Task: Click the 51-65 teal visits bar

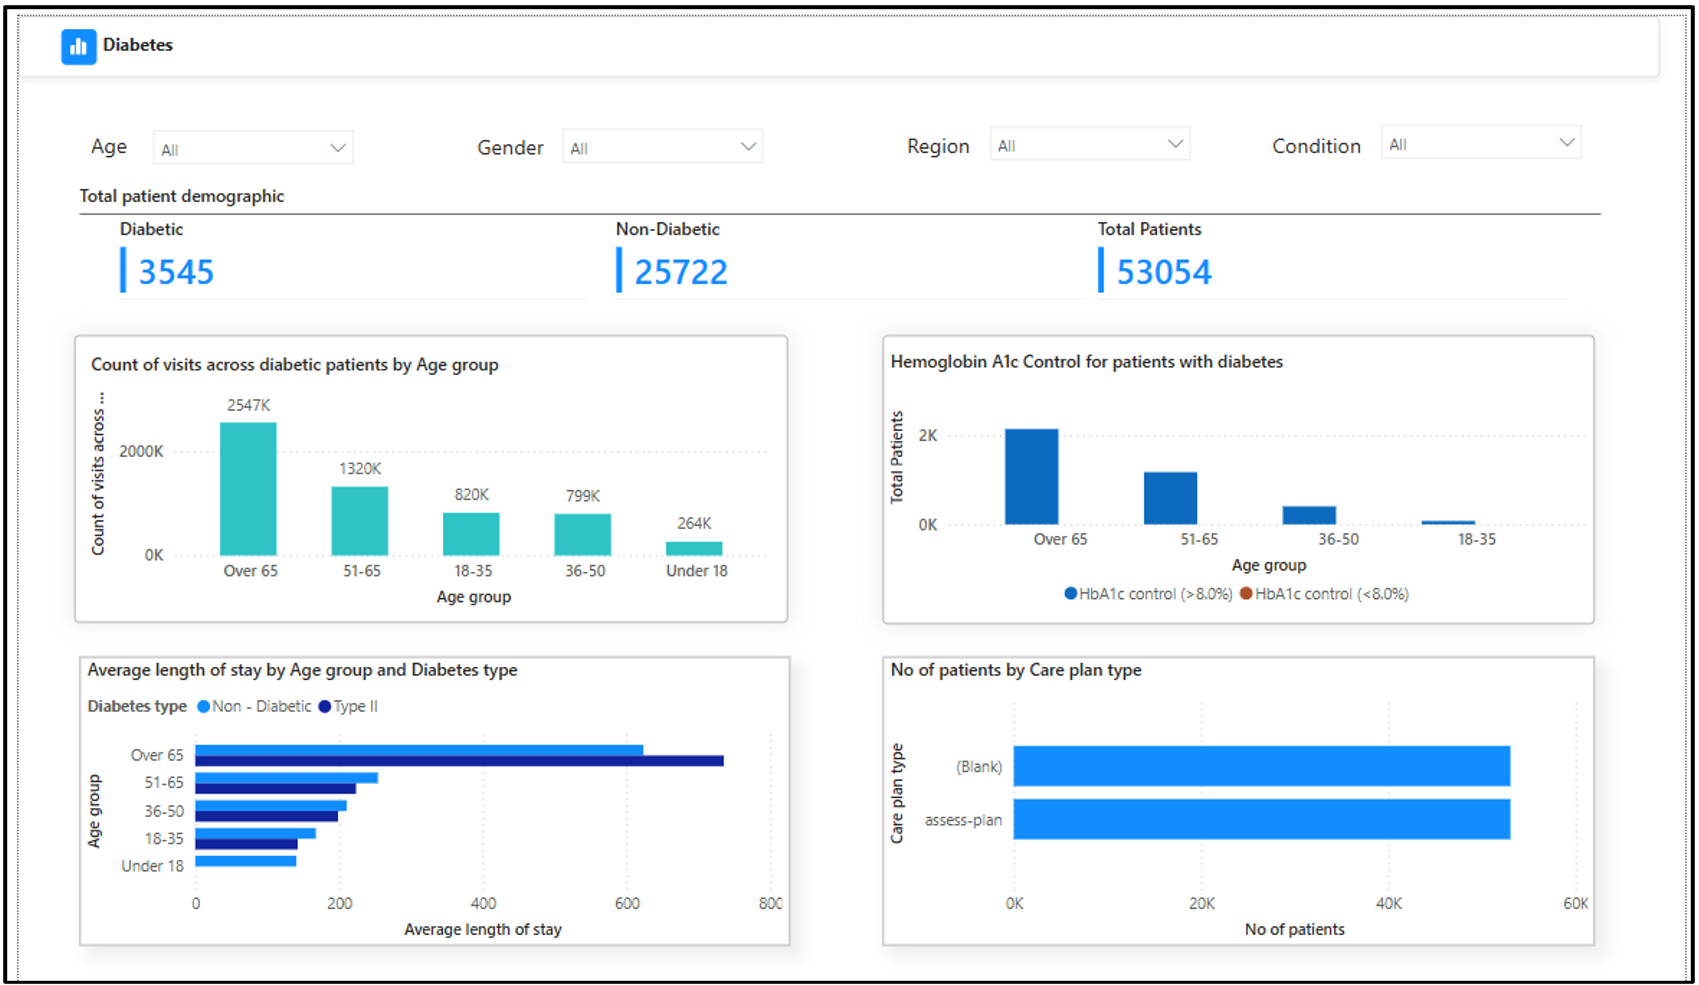Action: point(360,521)
